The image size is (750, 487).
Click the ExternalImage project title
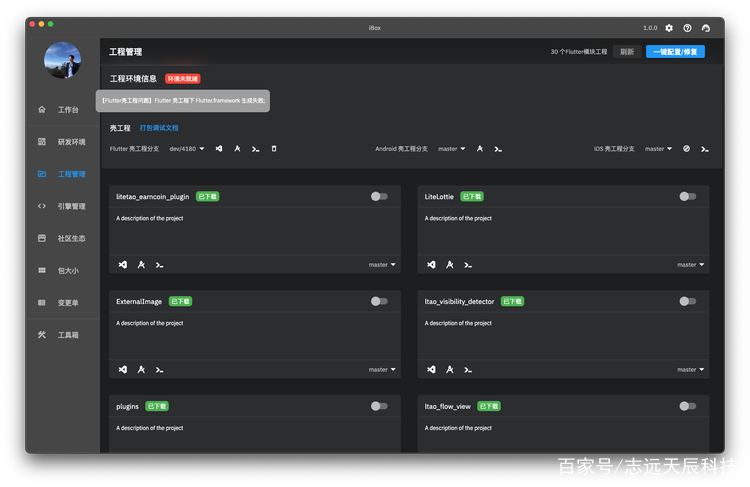[139, 301]
